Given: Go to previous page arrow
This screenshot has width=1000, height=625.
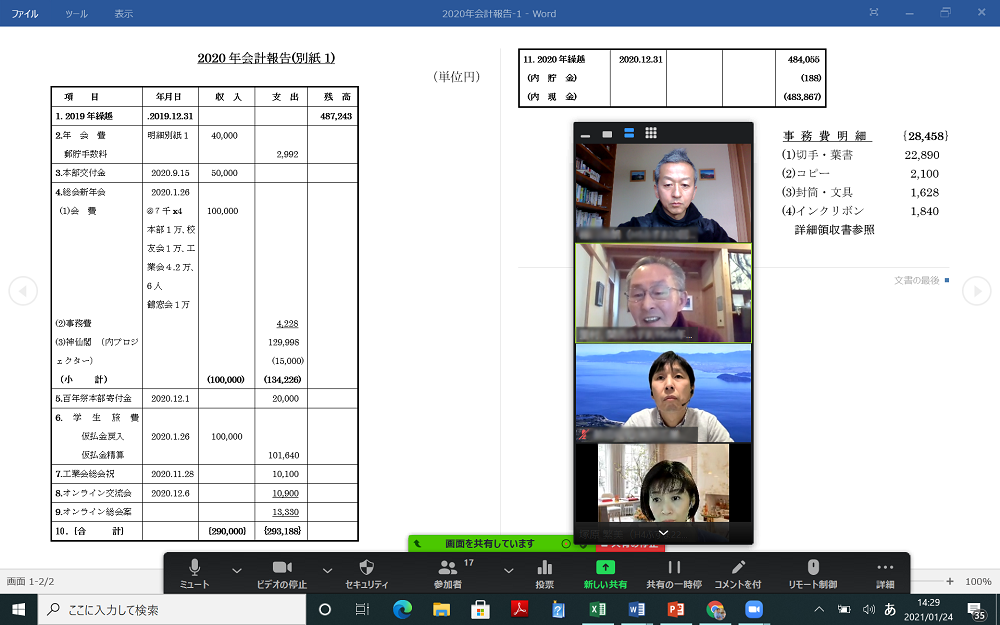Looking at the screenshot, I should pyautogui.click(x=23, y=291).
